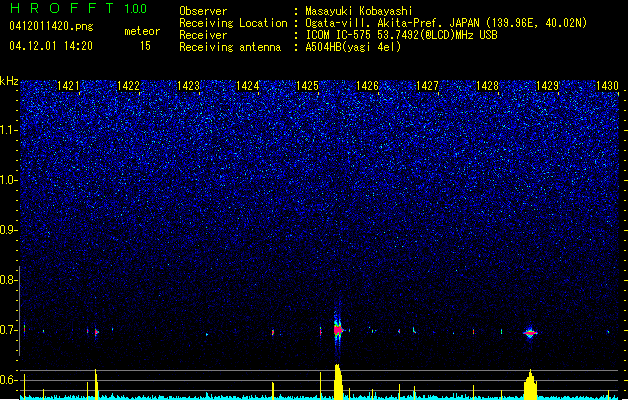Click the 1.0 kHz frequency axis label
This screenshot has width=629, height=400.
click(x=9, y=180)
